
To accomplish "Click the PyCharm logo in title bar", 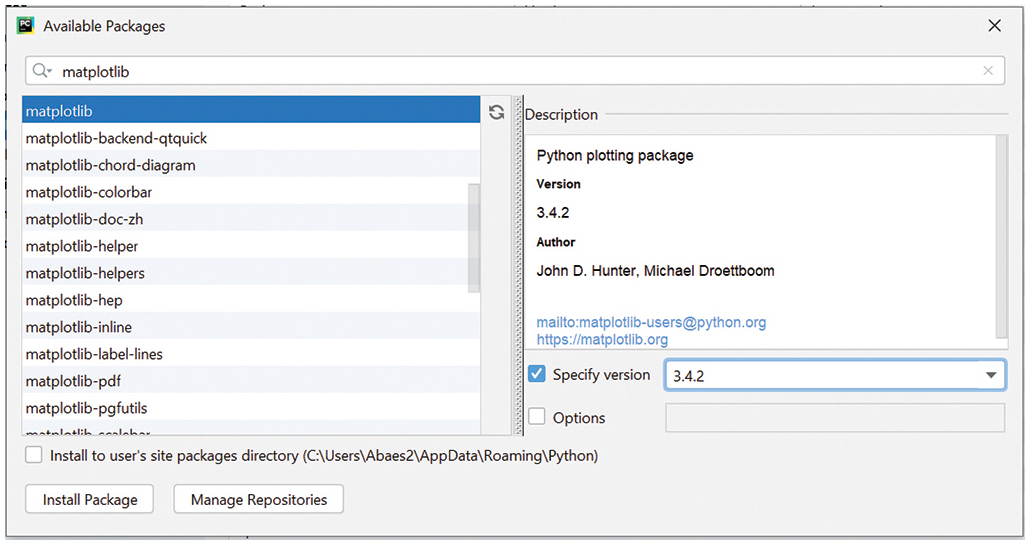I will (x=26, y=26).
